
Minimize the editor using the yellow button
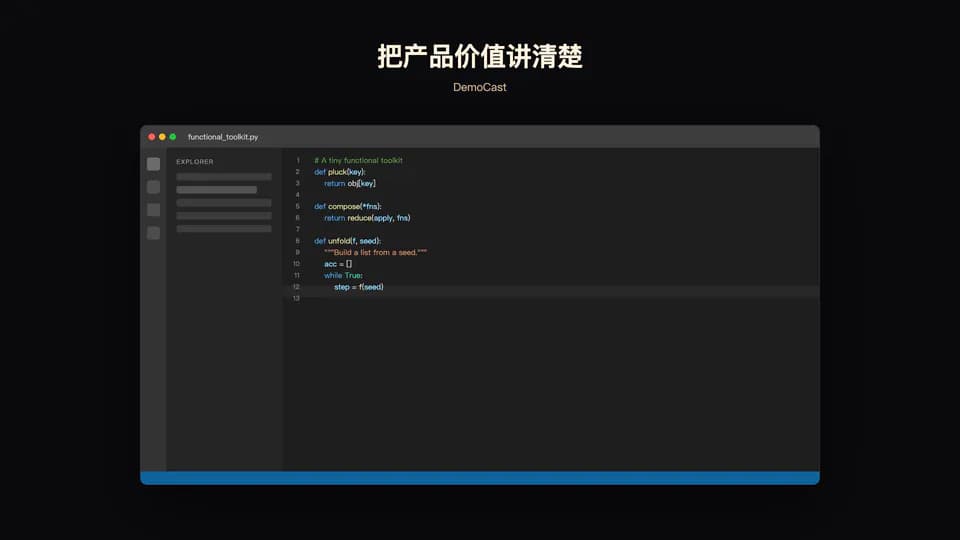click(162, 137)
